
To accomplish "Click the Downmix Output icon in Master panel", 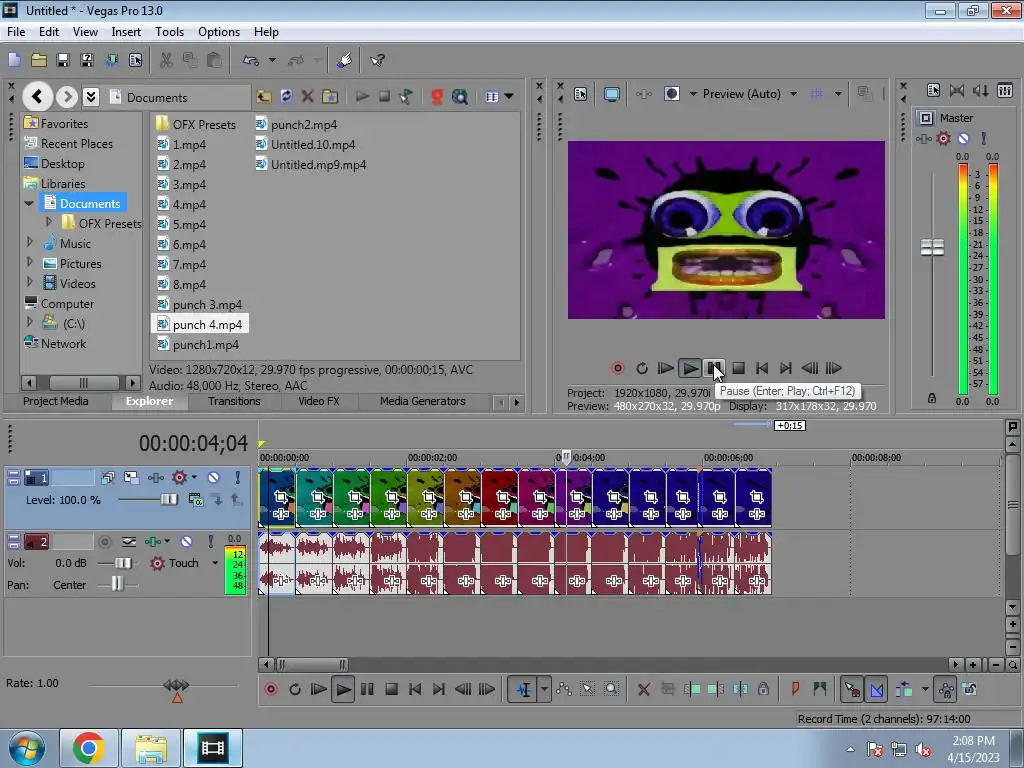I will click(x=957, y=90).
